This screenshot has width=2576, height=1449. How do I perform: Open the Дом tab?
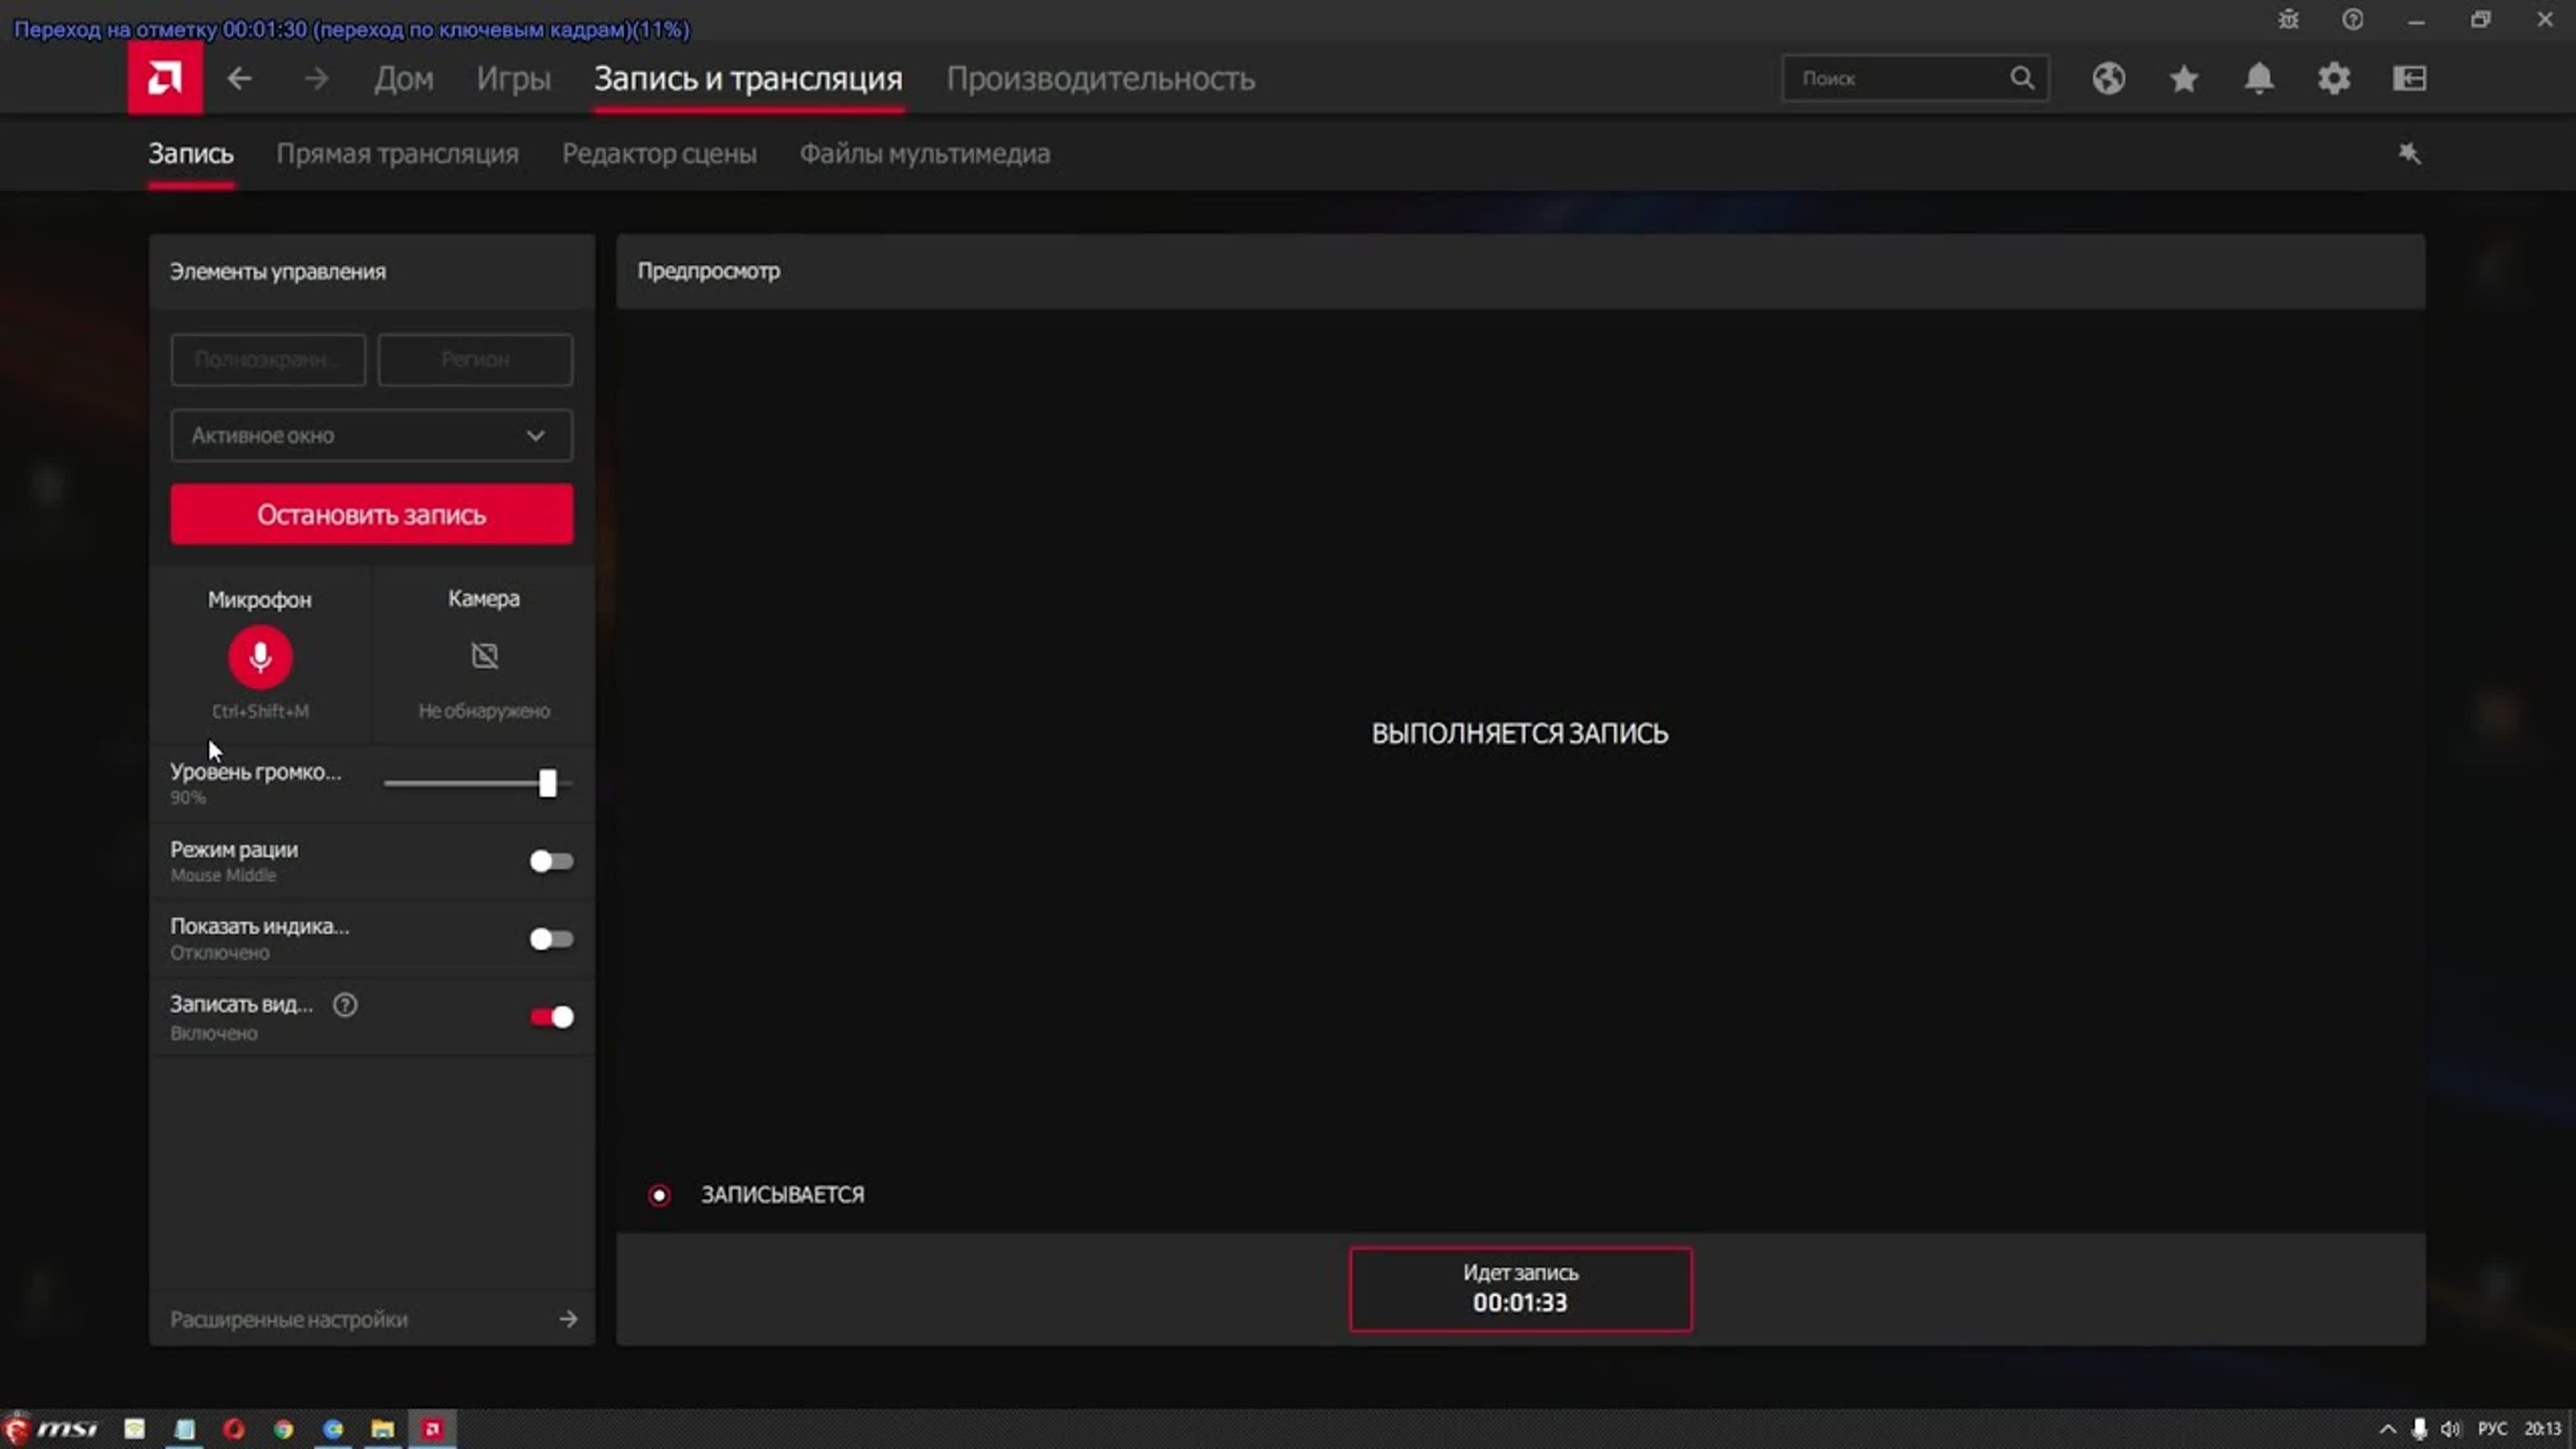click(x=404, y=78)
